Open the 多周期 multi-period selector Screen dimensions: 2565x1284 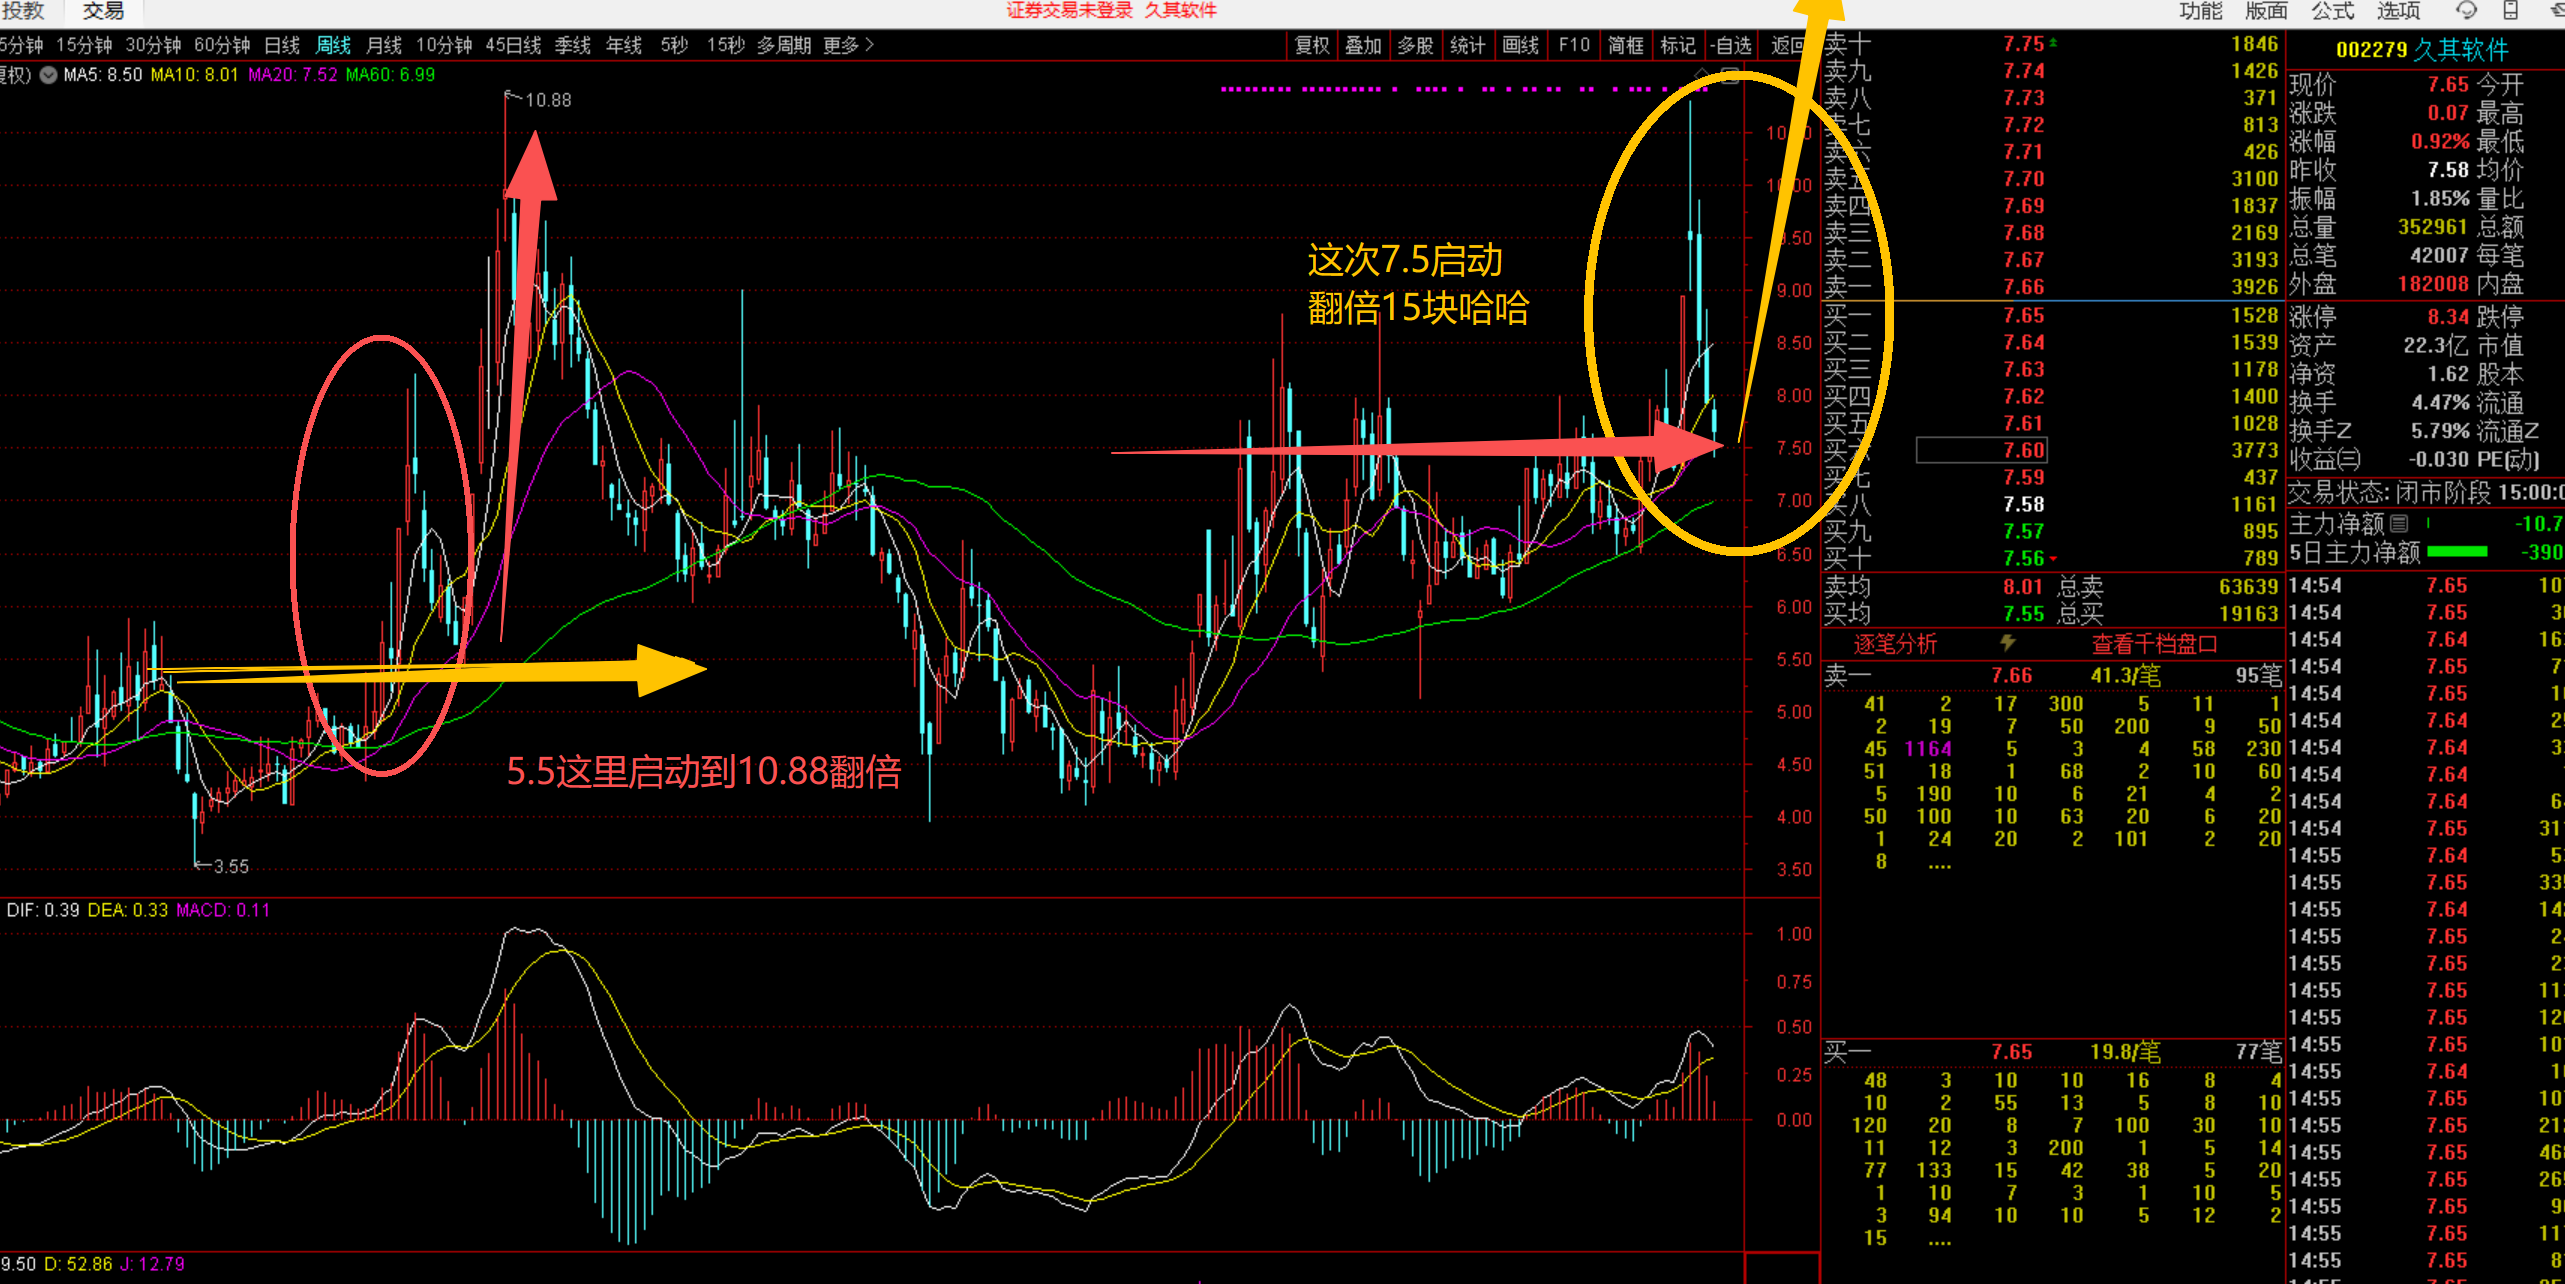coord(784,45)
